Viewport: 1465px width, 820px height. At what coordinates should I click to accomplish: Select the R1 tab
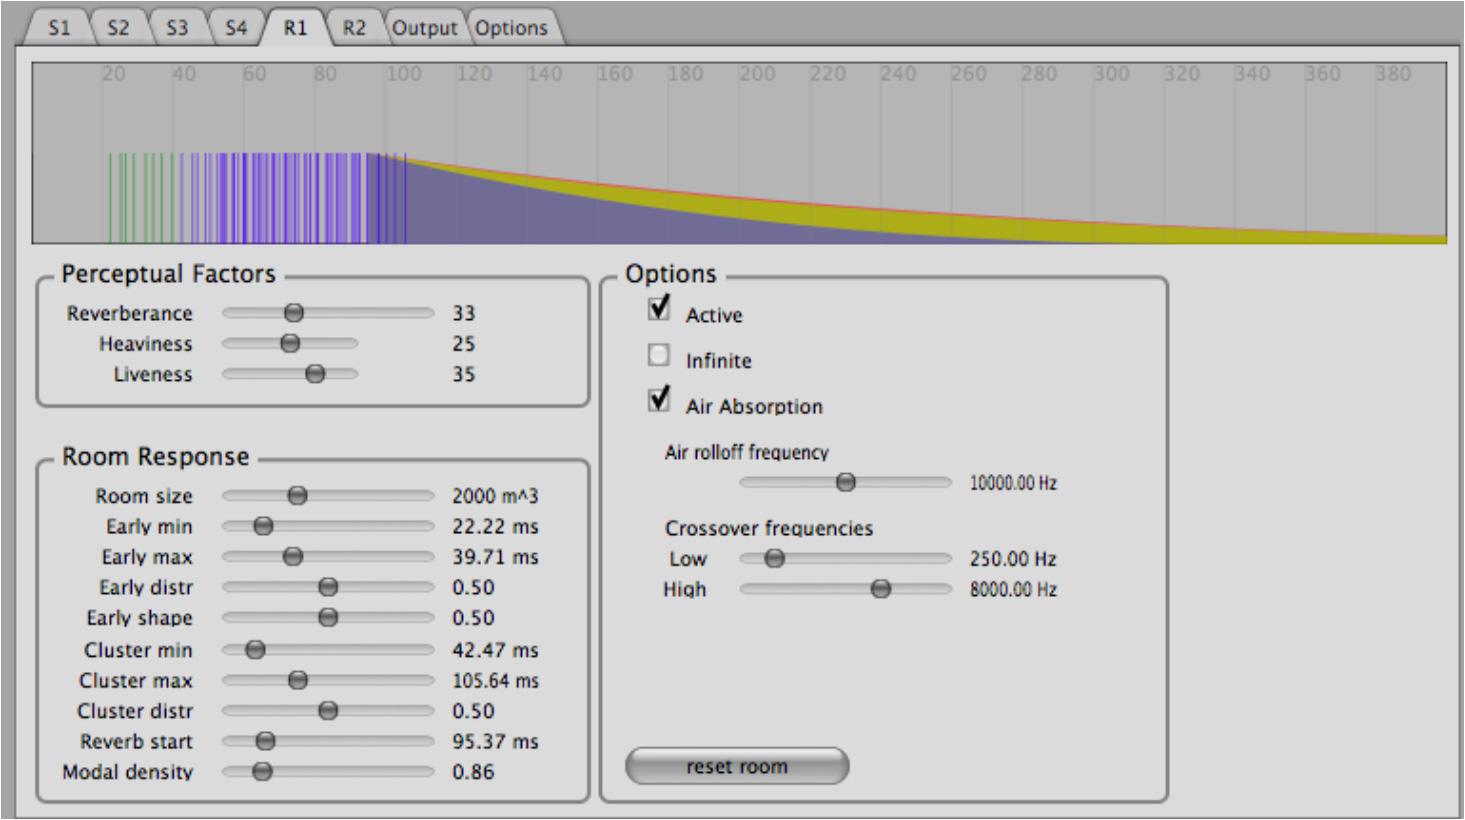tap(295, 28)
